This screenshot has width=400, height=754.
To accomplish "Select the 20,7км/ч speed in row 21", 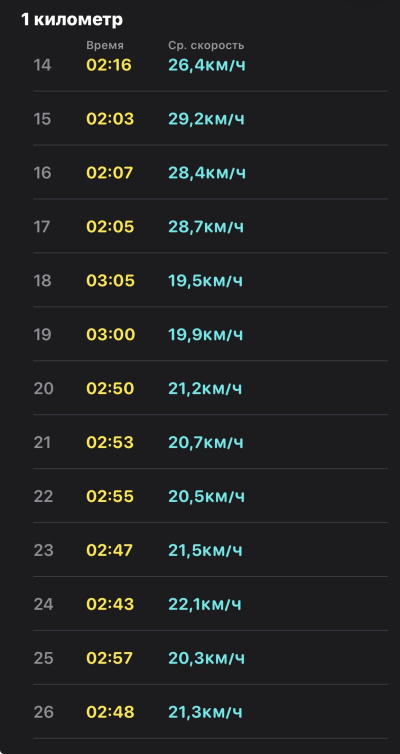I will click(206, 442).
